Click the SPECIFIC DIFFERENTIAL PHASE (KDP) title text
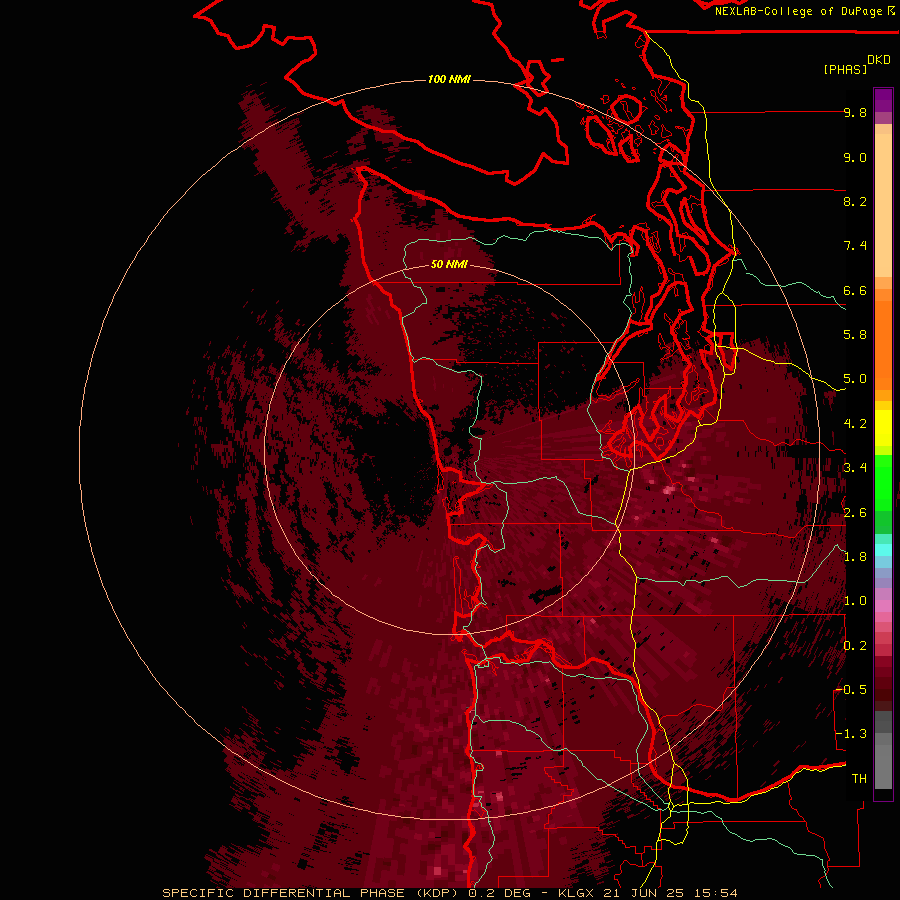The width and height of the screenshot is (900, 900). (310, 893)
